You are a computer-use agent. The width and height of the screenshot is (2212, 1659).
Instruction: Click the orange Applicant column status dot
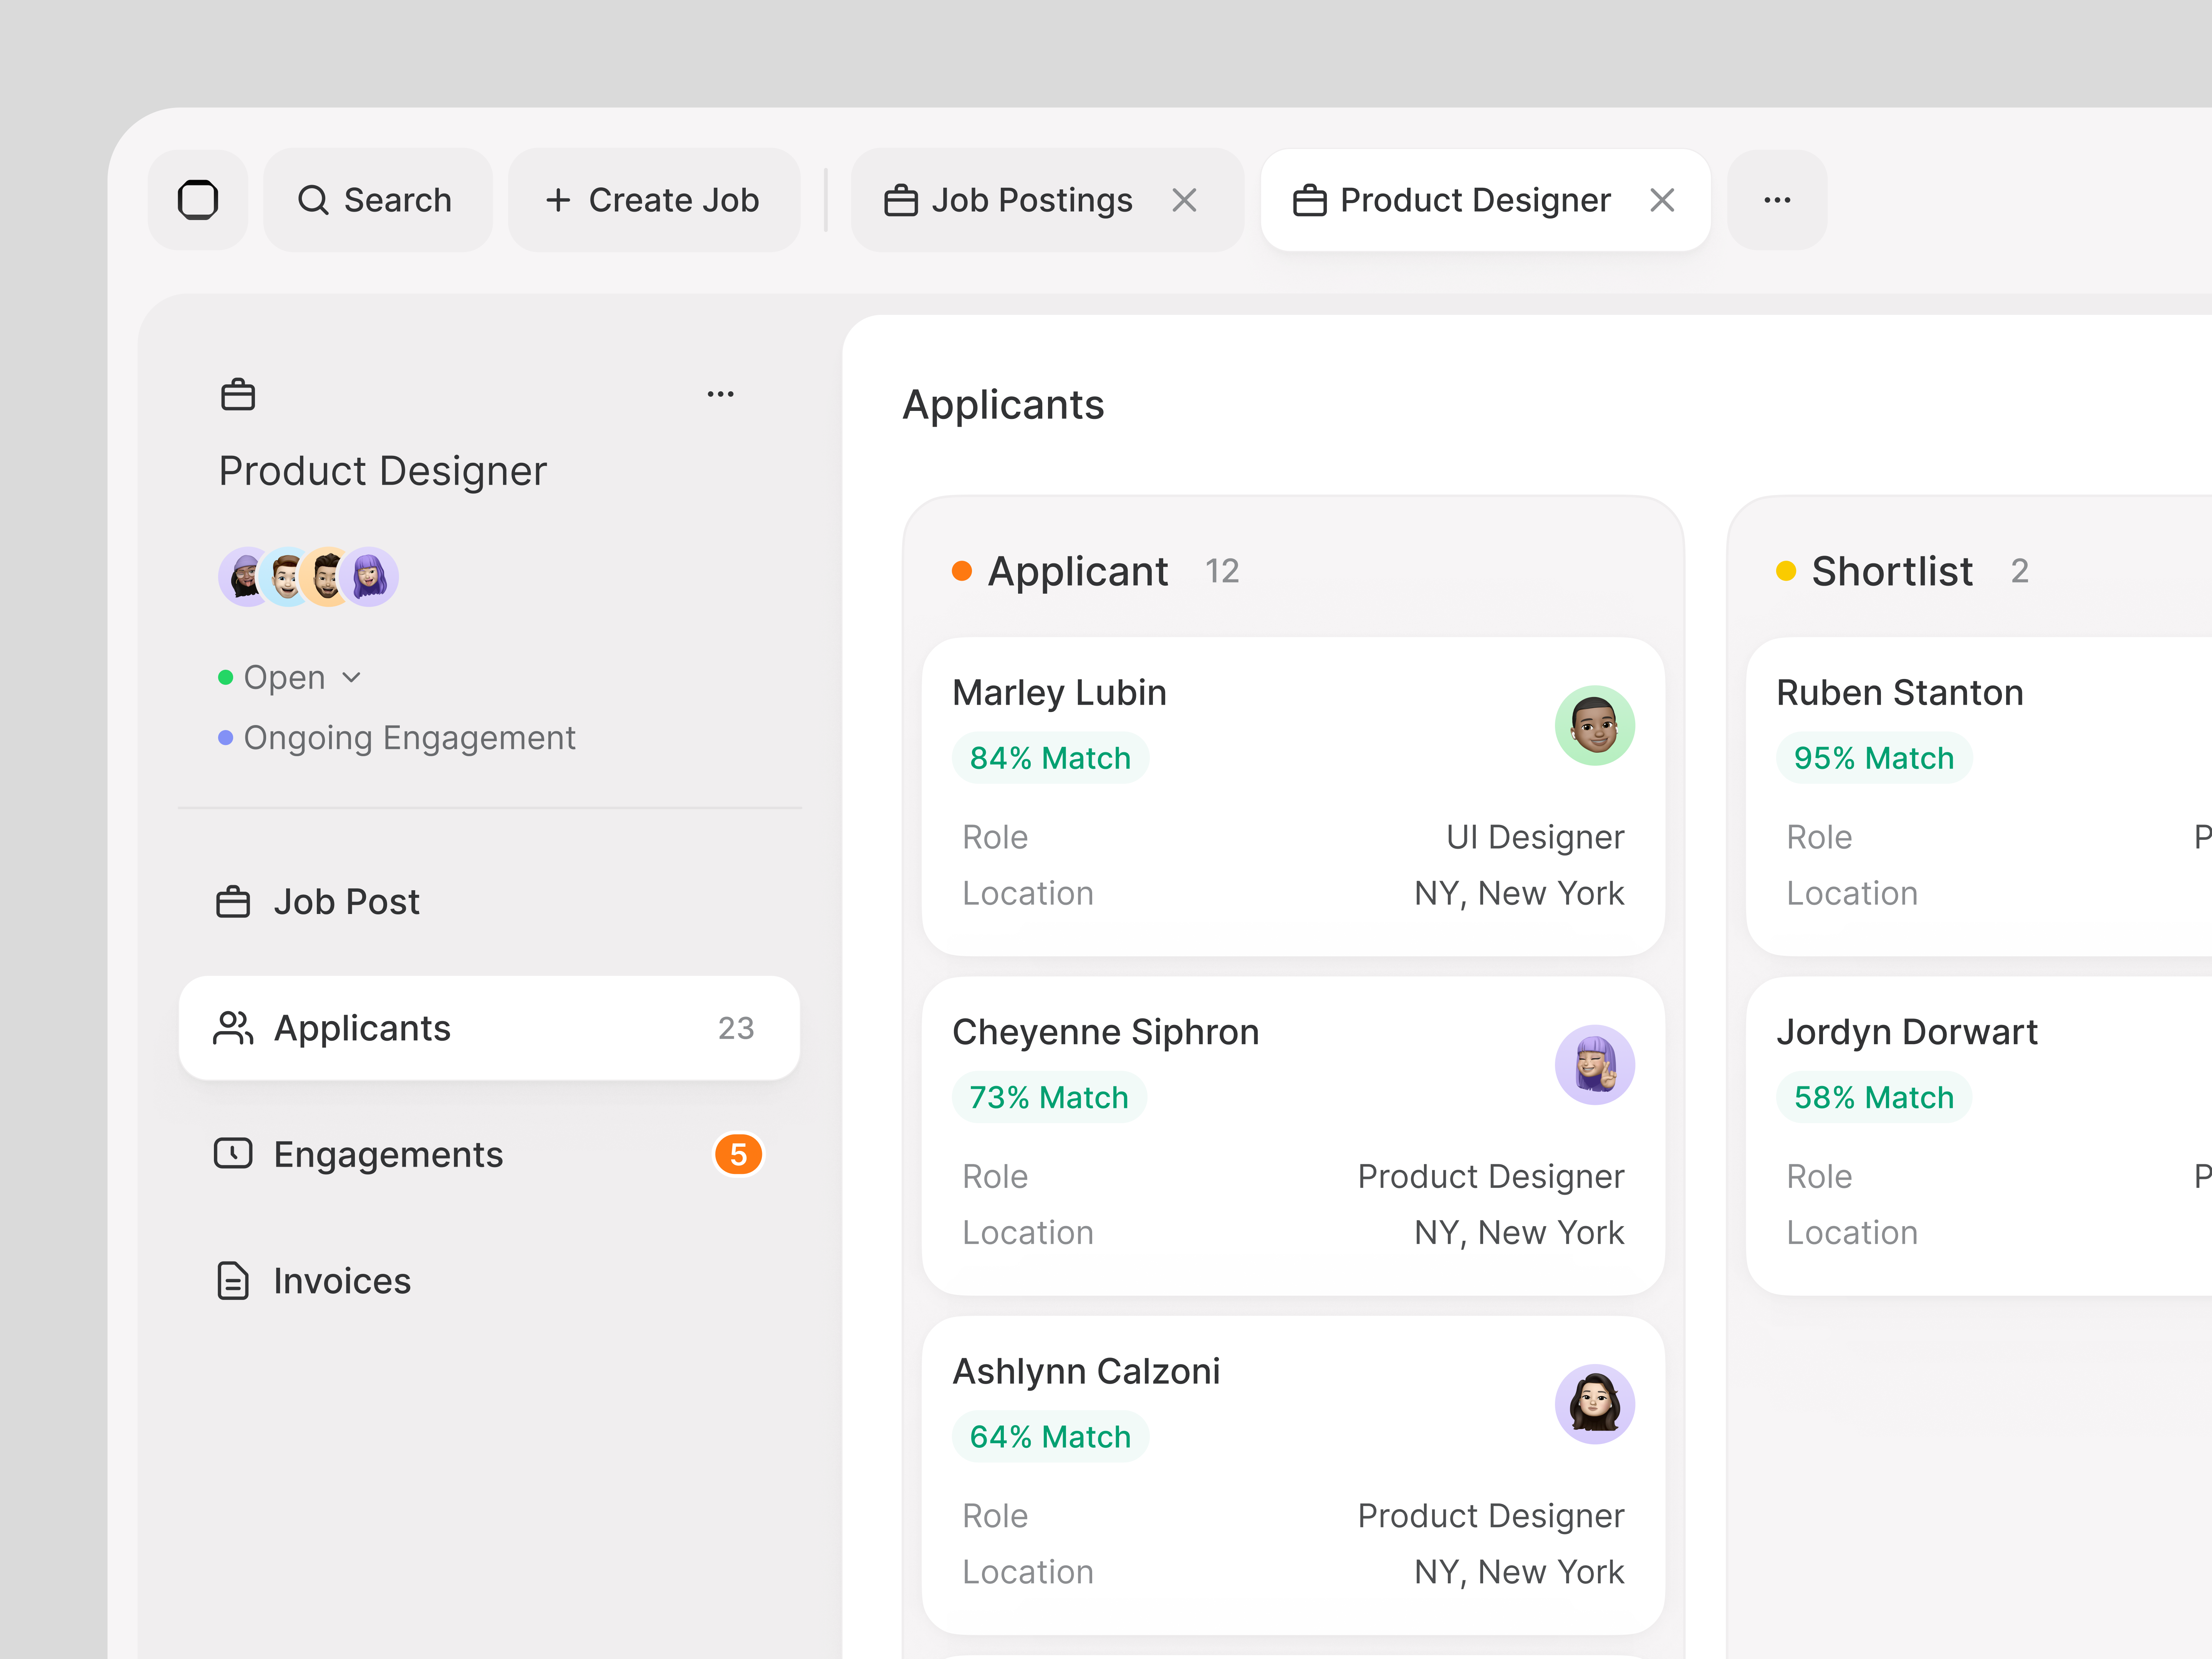click(x=962, y=571)
